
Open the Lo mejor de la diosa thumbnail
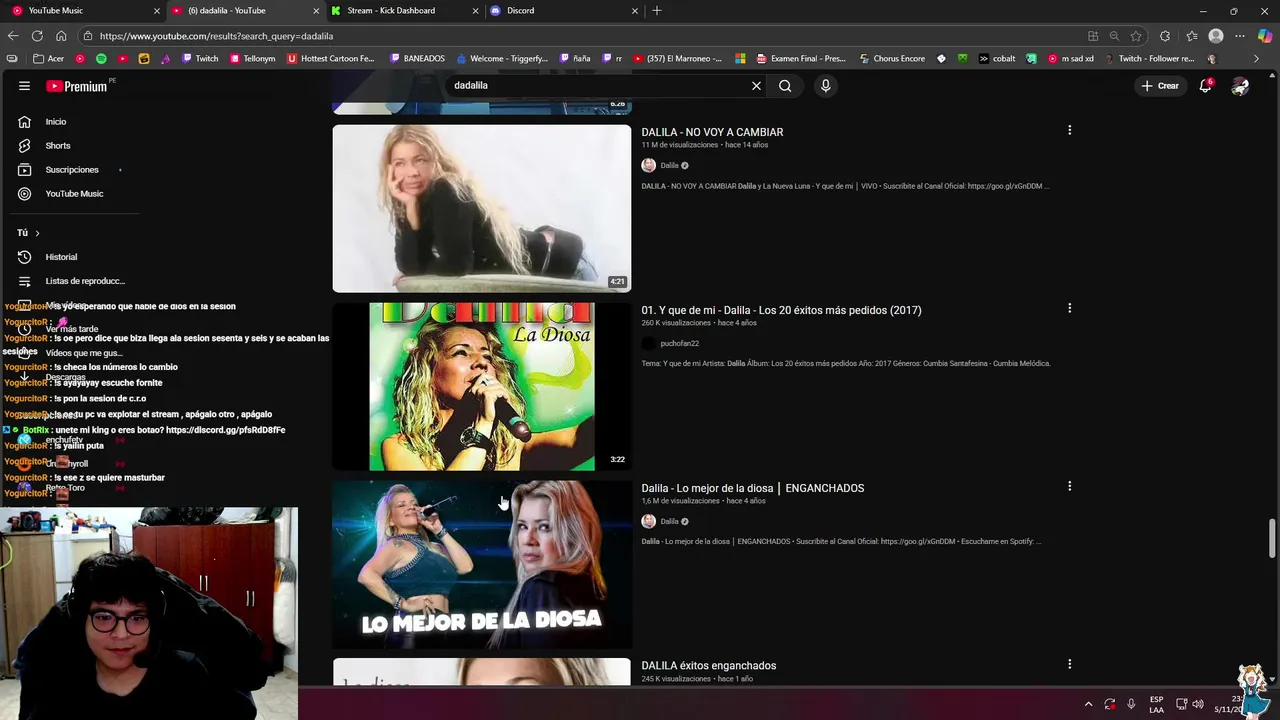point(482,564)
